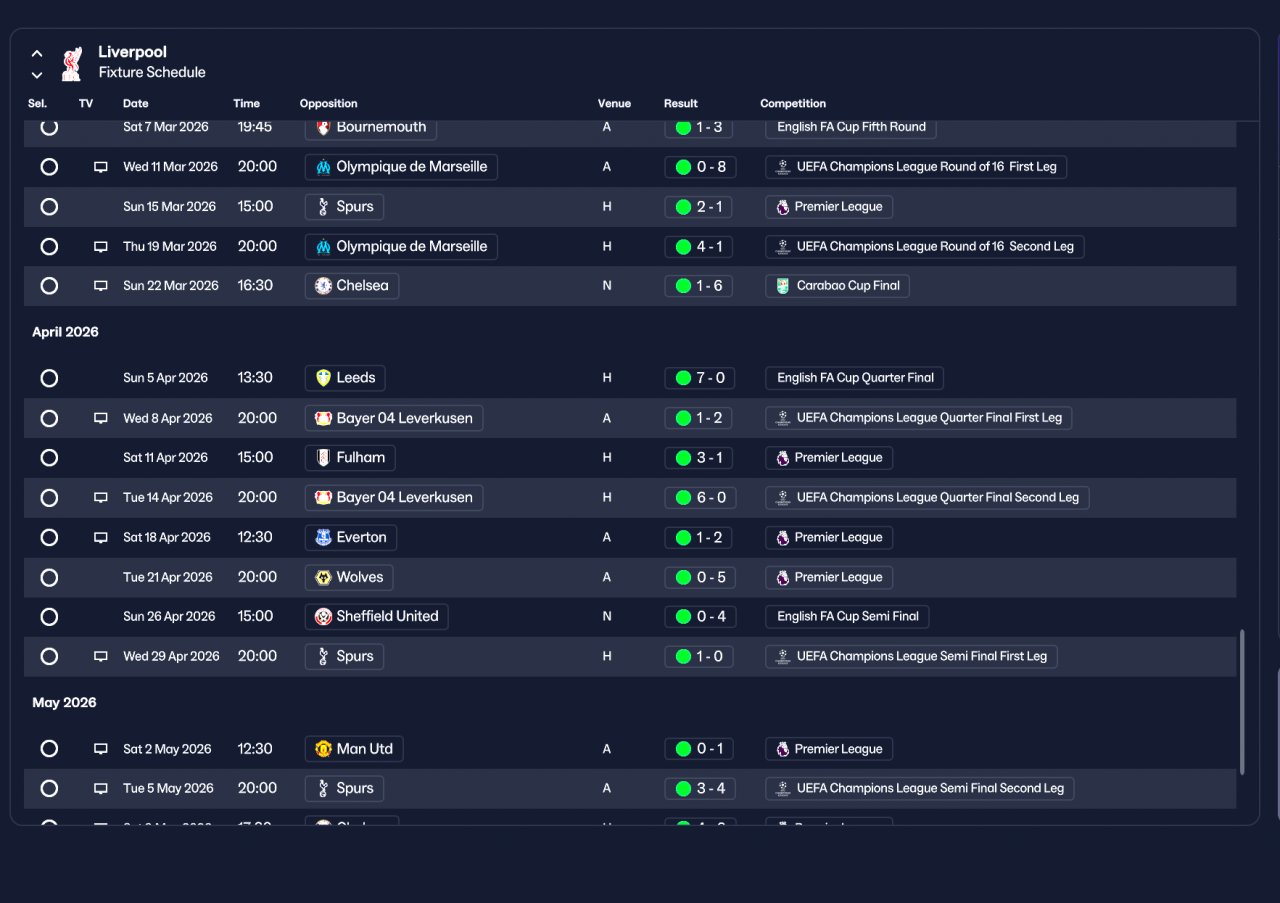Open Bayer 04 Leverkusen on 8 Apr
The height and width of the screenshot is (903, 1280).
coord(394,418)
